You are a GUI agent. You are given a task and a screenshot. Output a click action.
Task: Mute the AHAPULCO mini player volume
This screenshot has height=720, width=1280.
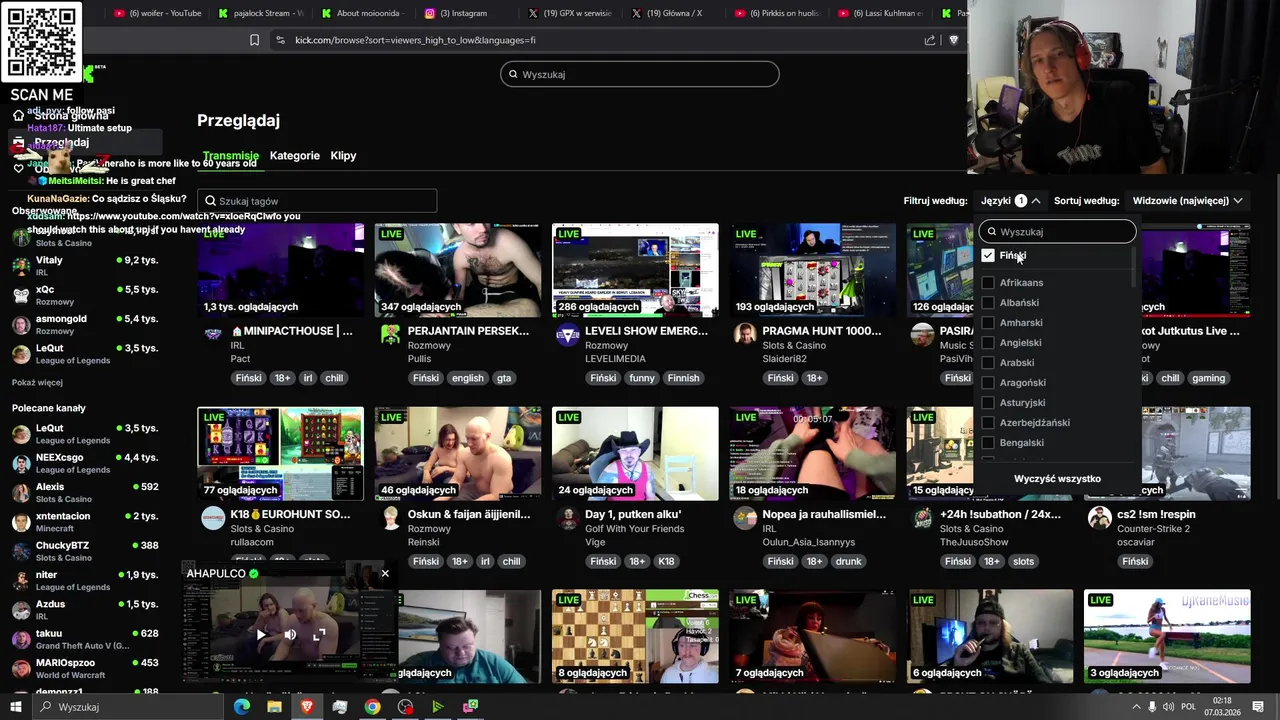290,634
